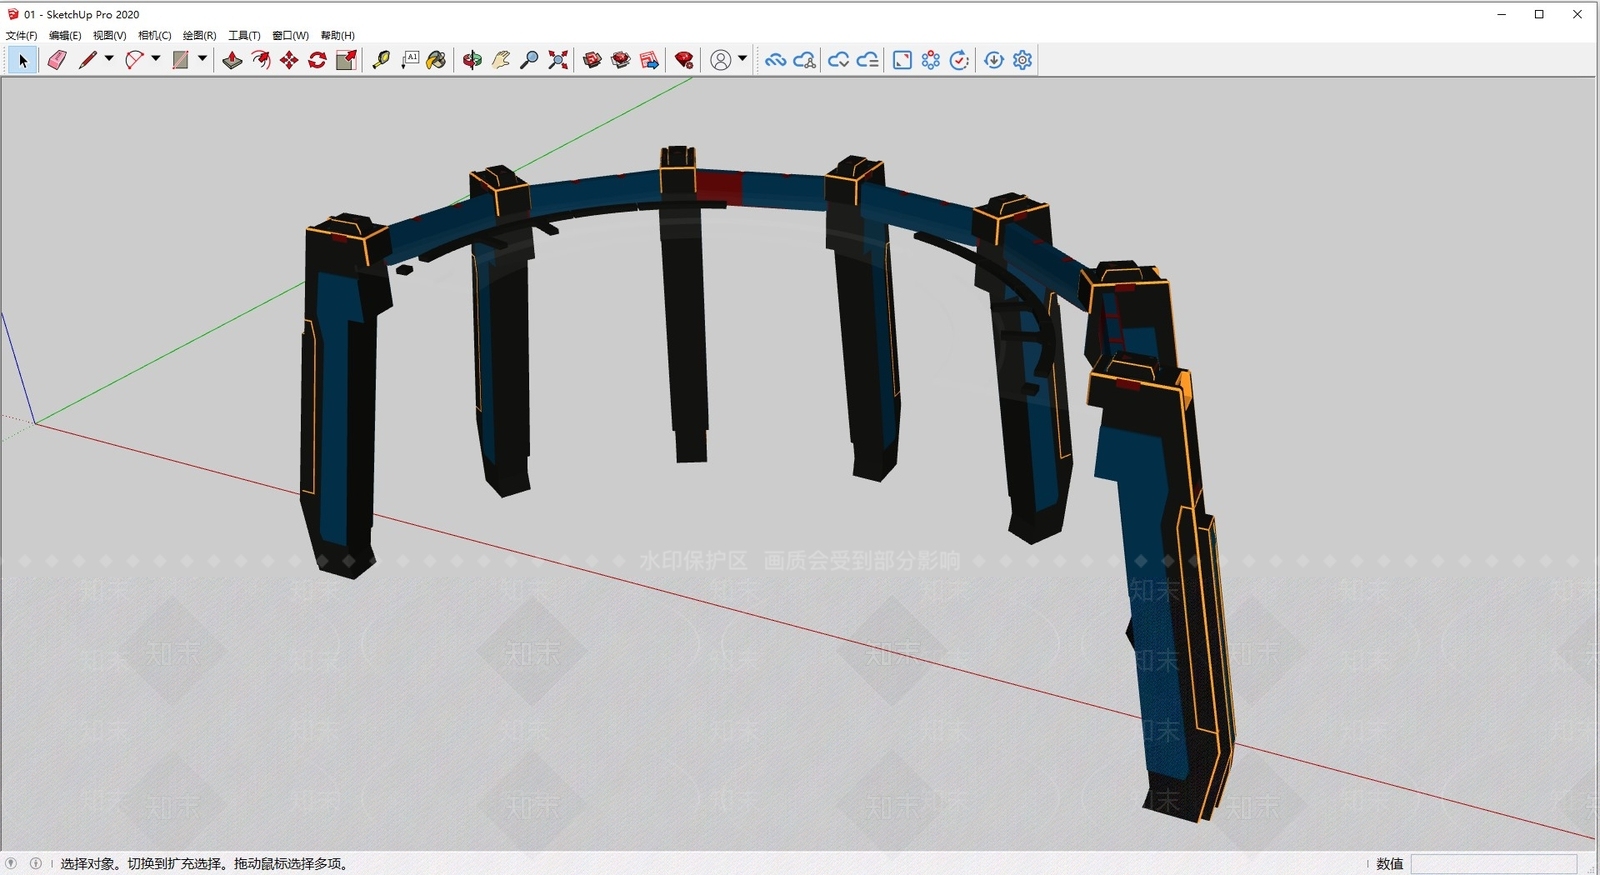Select the Pan hand tool
The height and width of the screenshot is (875, 1600).
click(x=501, y=60)
